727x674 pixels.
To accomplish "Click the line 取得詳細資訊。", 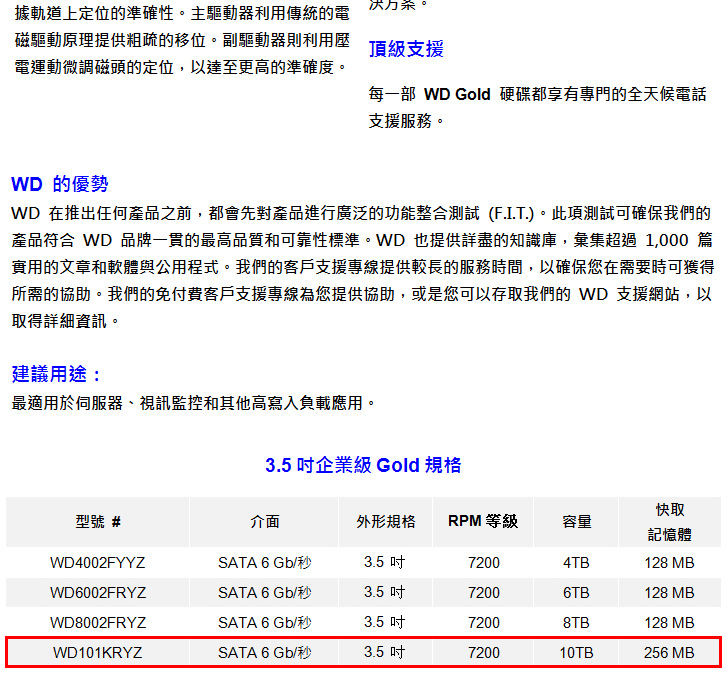I will point(65,321).
